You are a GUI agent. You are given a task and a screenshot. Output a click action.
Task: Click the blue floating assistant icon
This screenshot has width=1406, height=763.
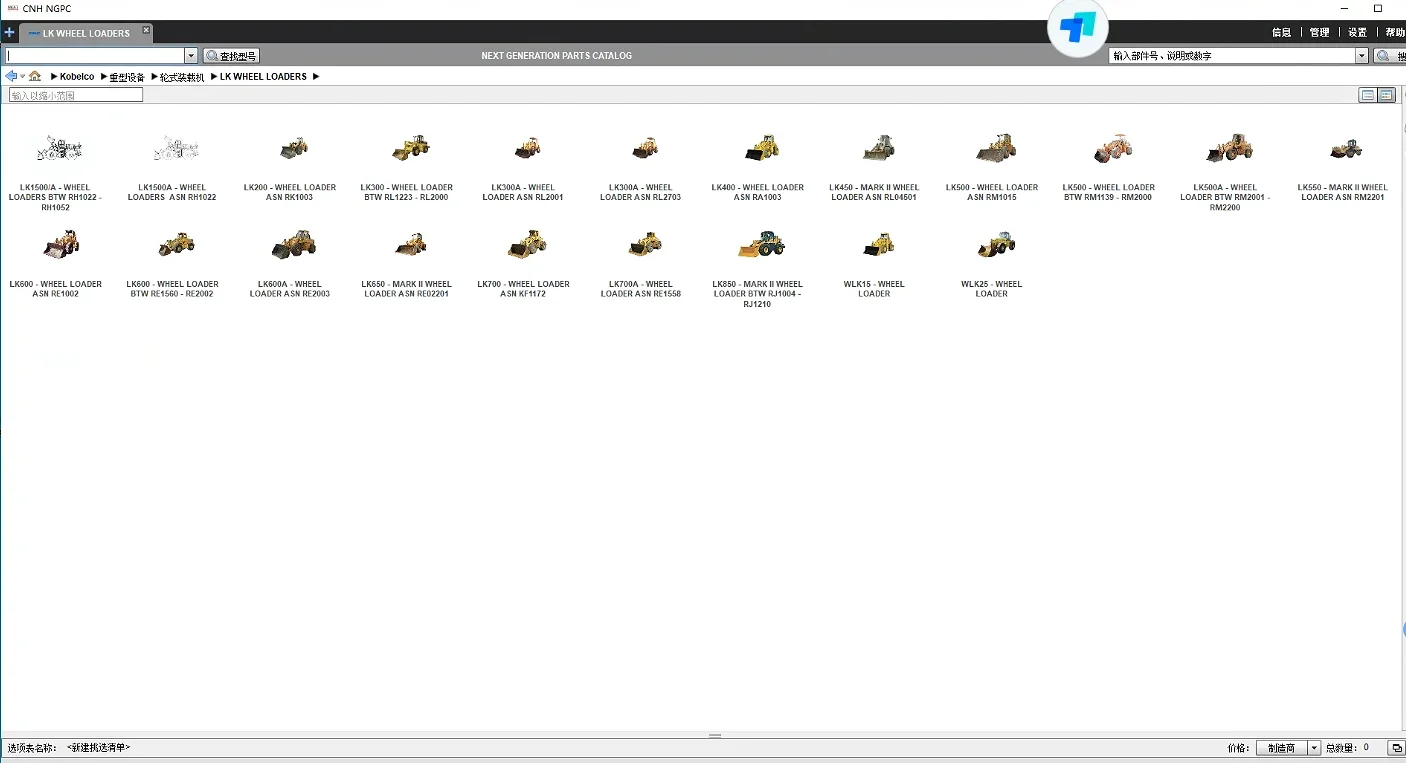(1078, 27)
